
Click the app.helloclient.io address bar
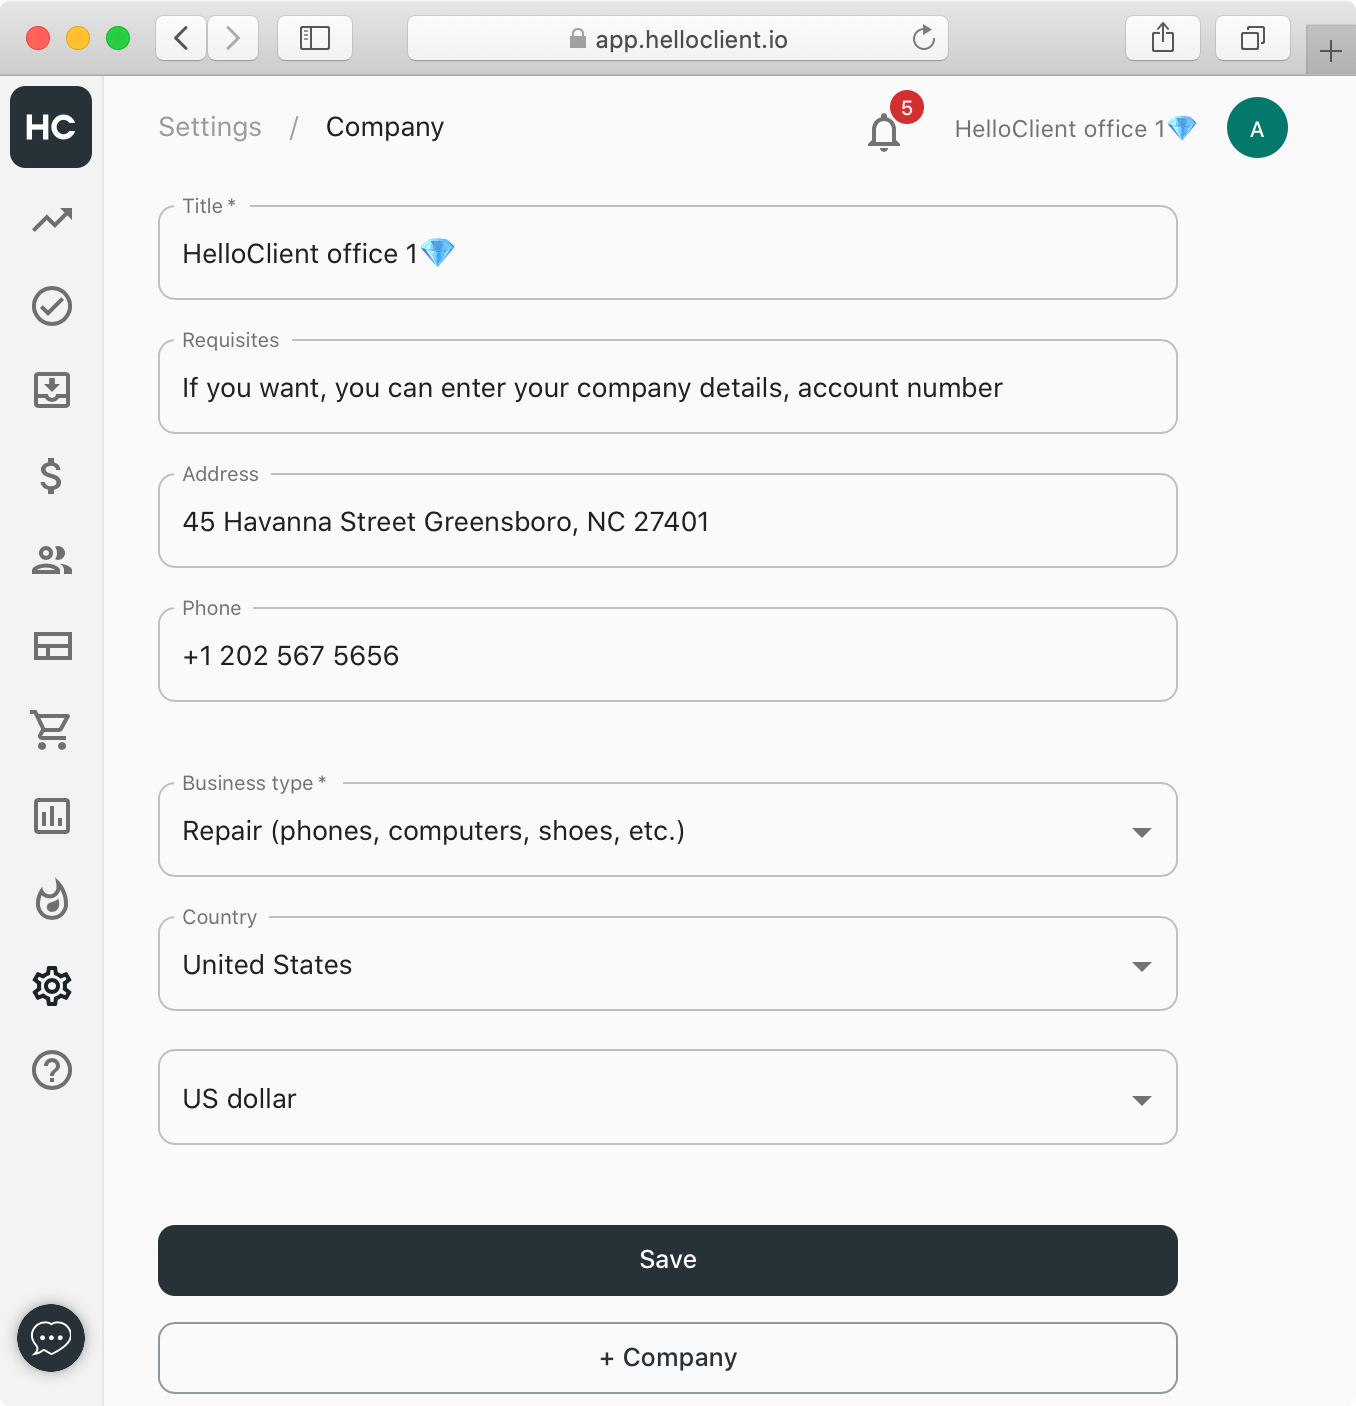point(678,39)
